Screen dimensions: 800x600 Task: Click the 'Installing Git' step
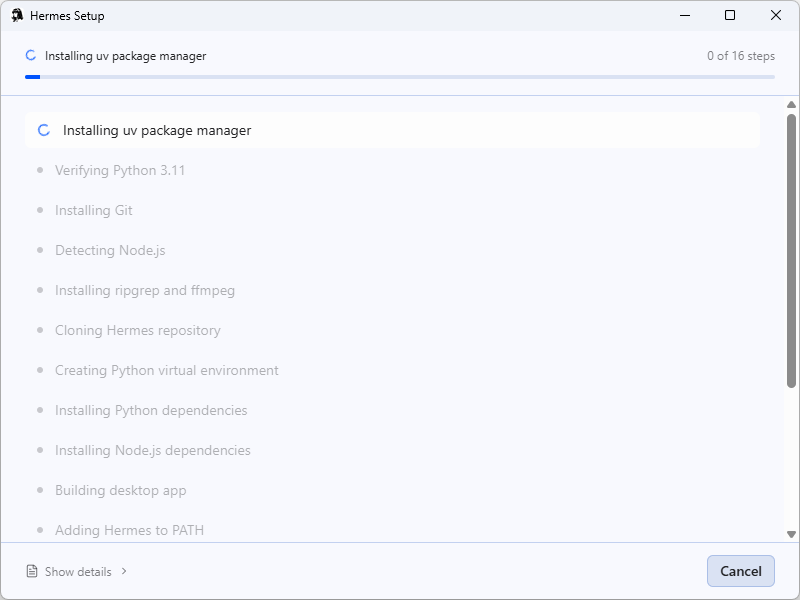pyautogui.click(x=94, y=210)
